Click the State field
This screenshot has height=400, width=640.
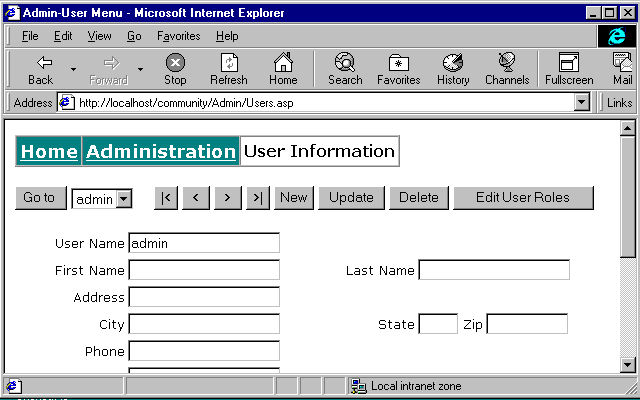click(438, 324)
